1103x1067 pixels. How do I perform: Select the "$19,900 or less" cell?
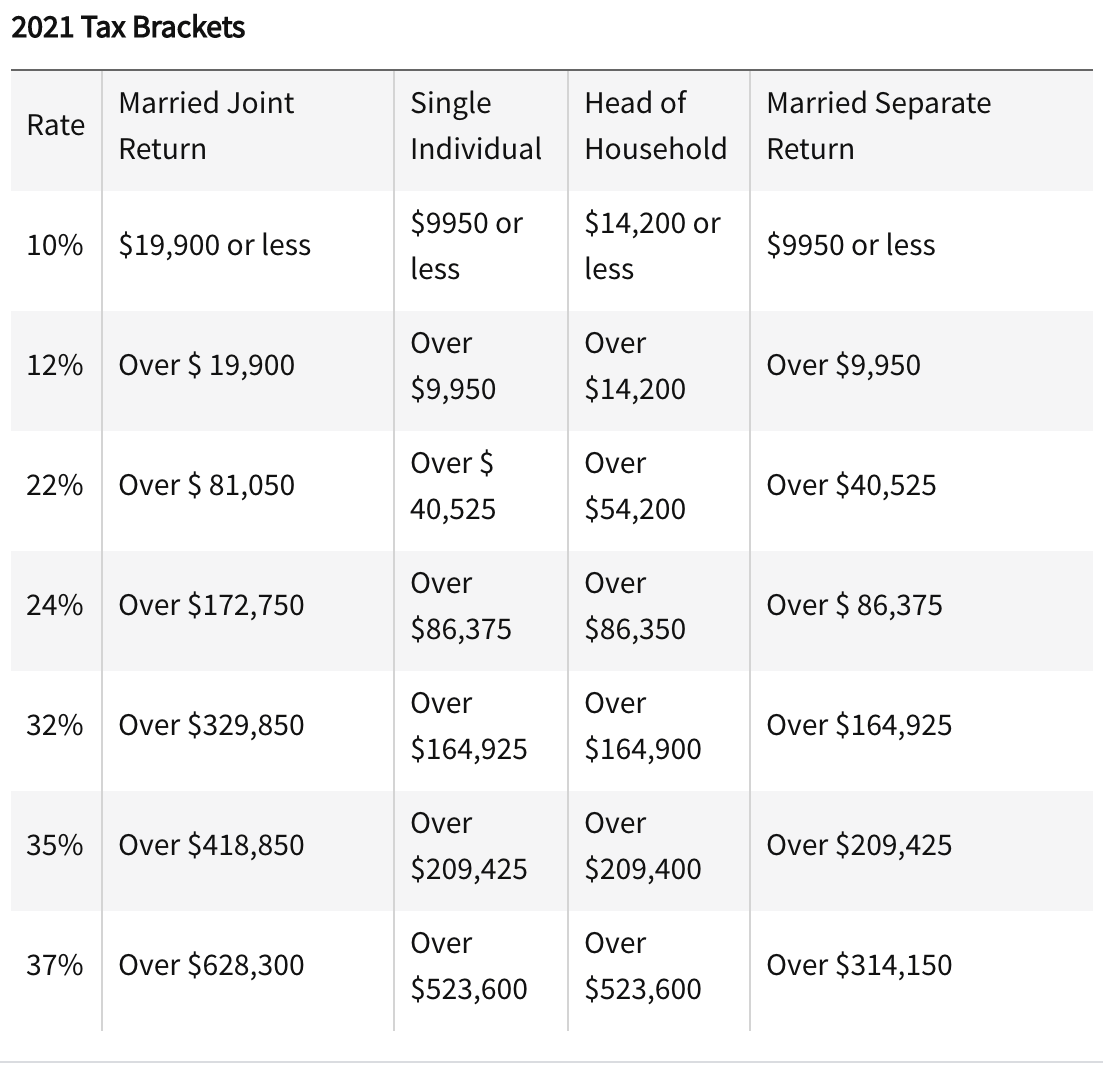pos(215,246)
